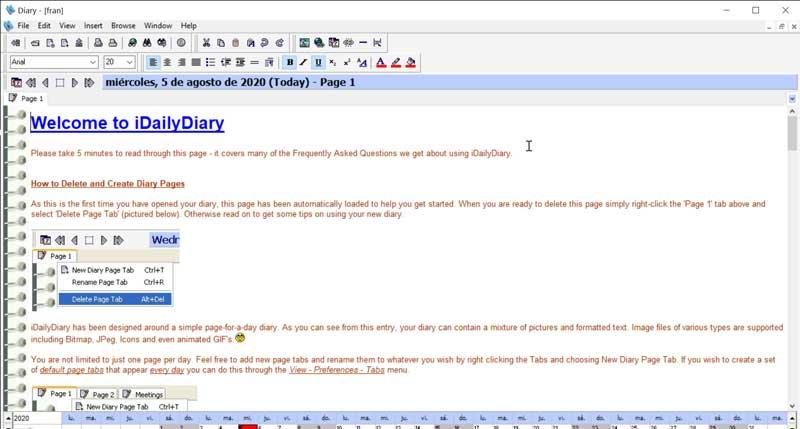This screenshot has height=429, width=800.
Task: Set paragraph alignment to center
Action: click(x=167, y=62)
